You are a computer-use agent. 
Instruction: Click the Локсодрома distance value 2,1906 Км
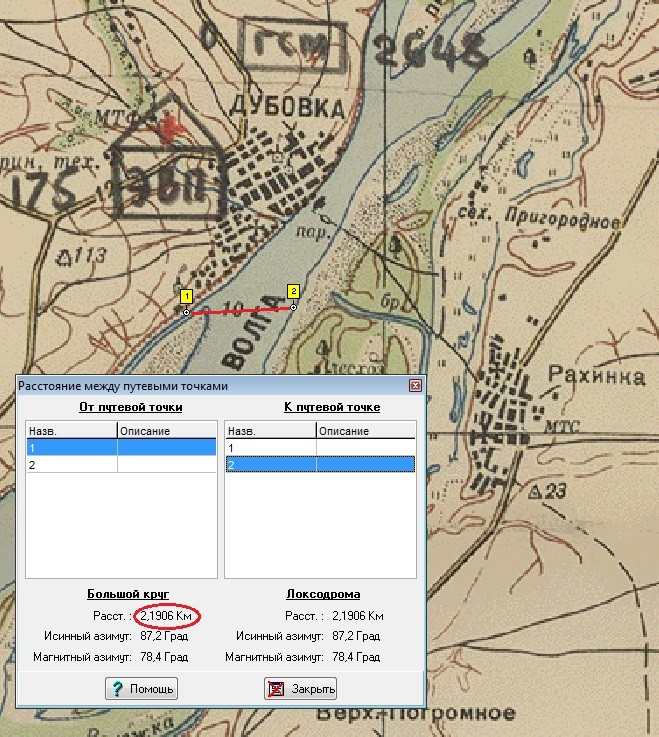coord(358,616)
